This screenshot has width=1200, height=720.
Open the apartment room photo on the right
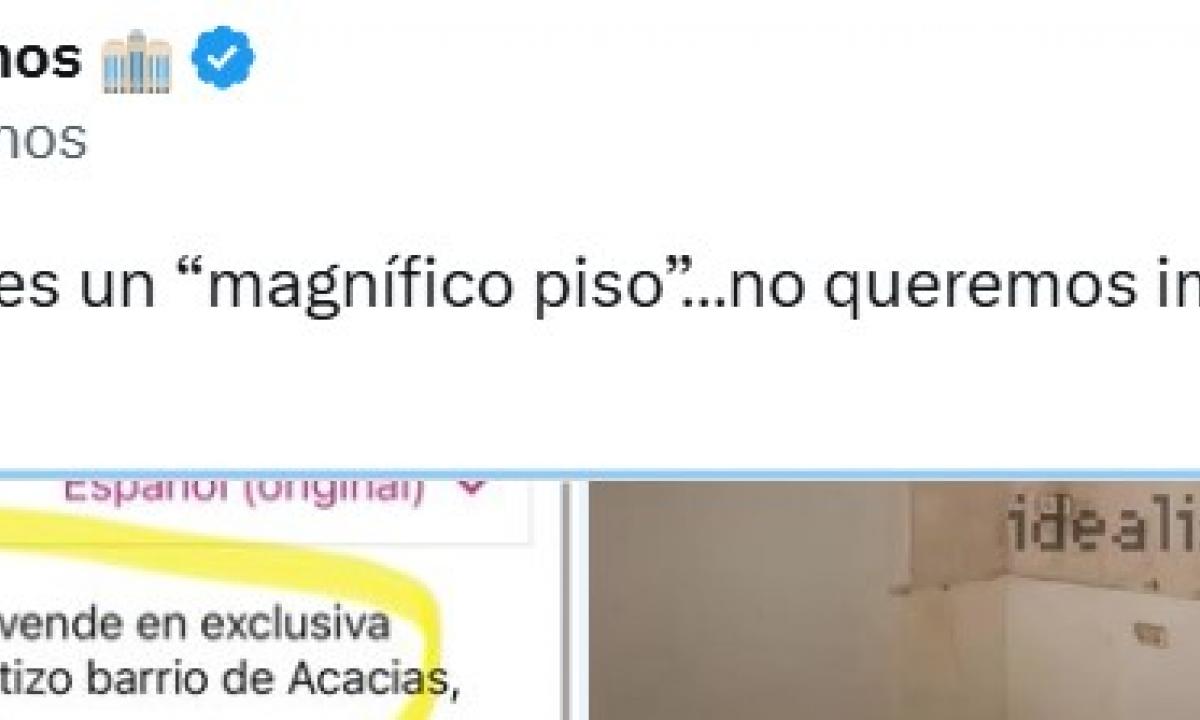tap(894, 600)
